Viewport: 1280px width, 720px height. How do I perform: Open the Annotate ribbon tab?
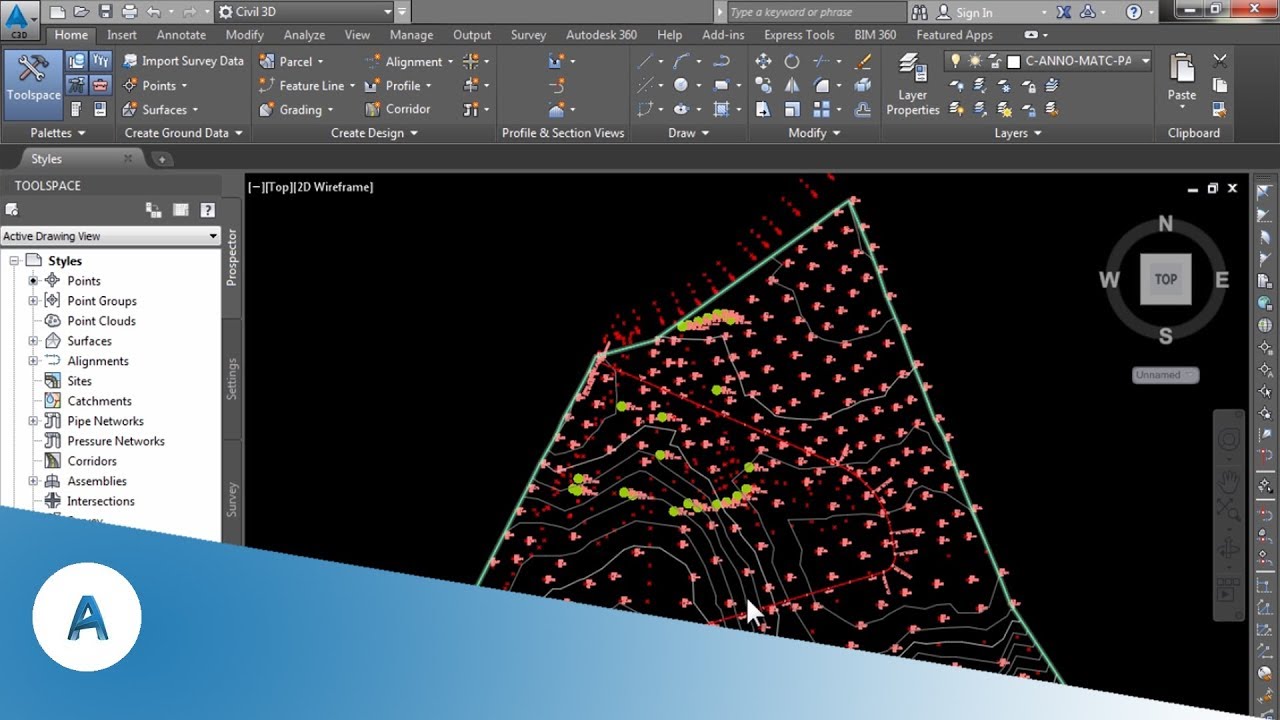click(181, 35)
